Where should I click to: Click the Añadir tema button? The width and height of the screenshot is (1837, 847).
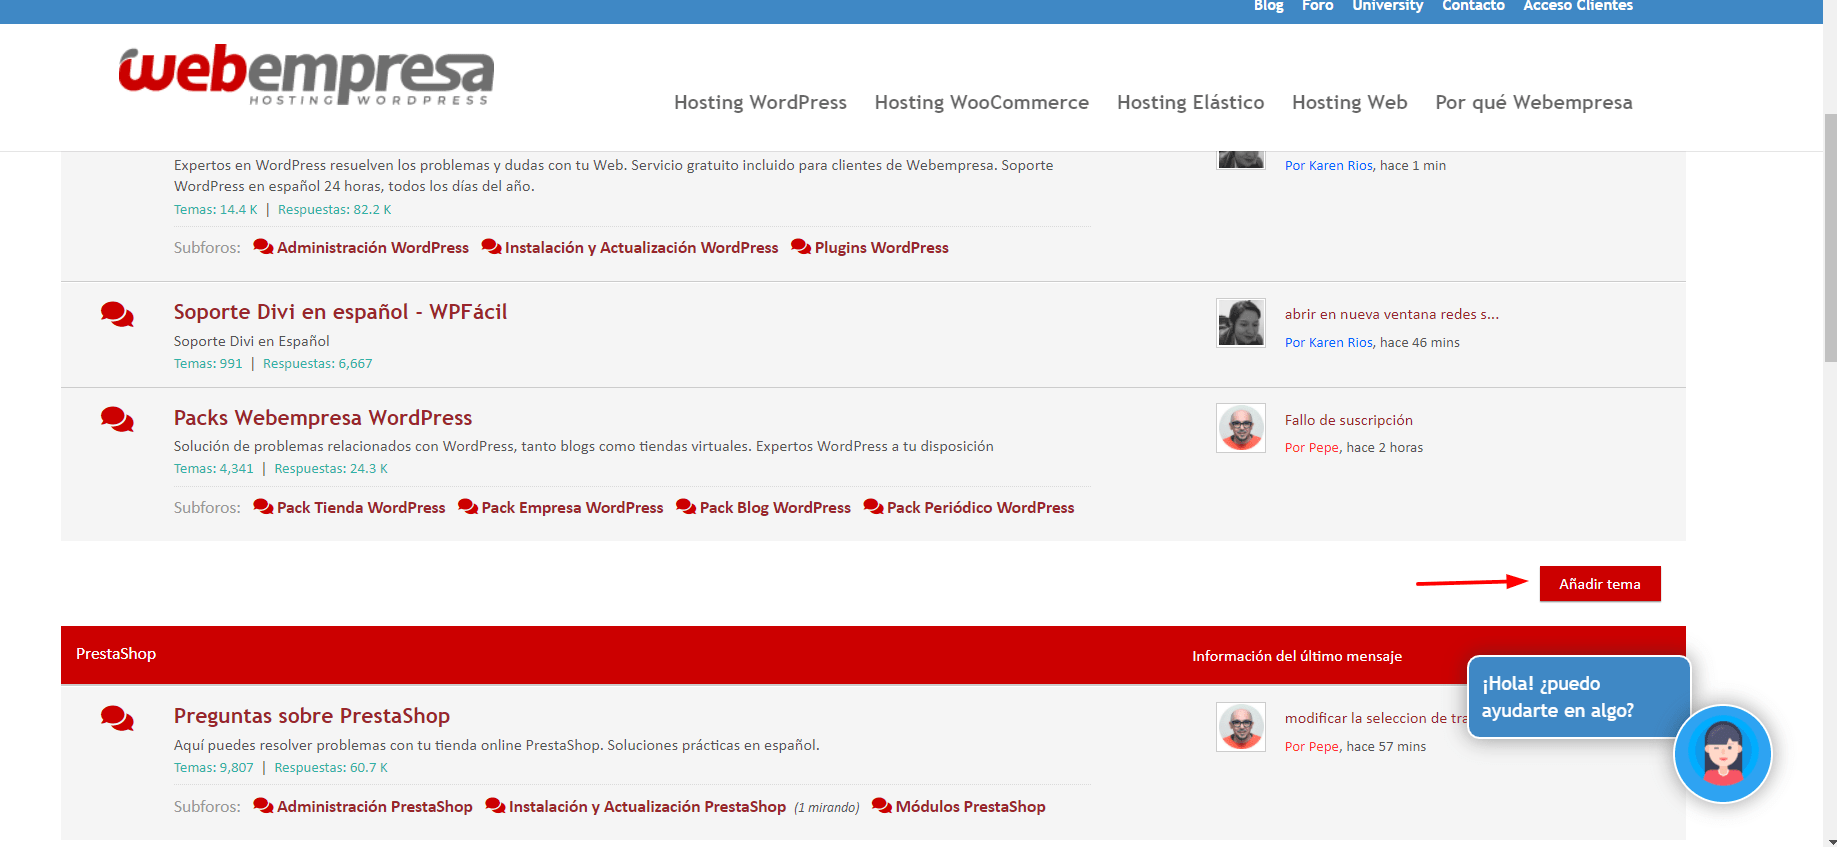(x=1600, y=584)
